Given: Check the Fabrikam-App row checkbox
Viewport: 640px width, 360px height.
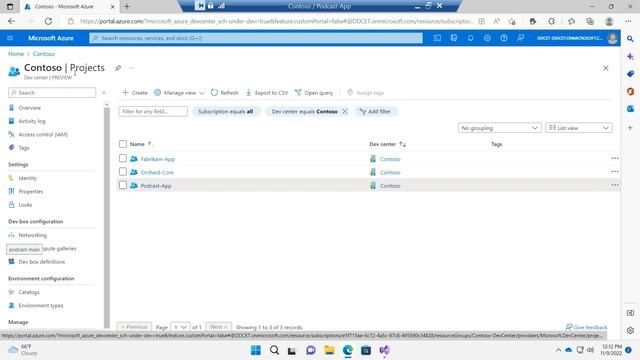Looking at the screenshot, I should click(123, 158).
